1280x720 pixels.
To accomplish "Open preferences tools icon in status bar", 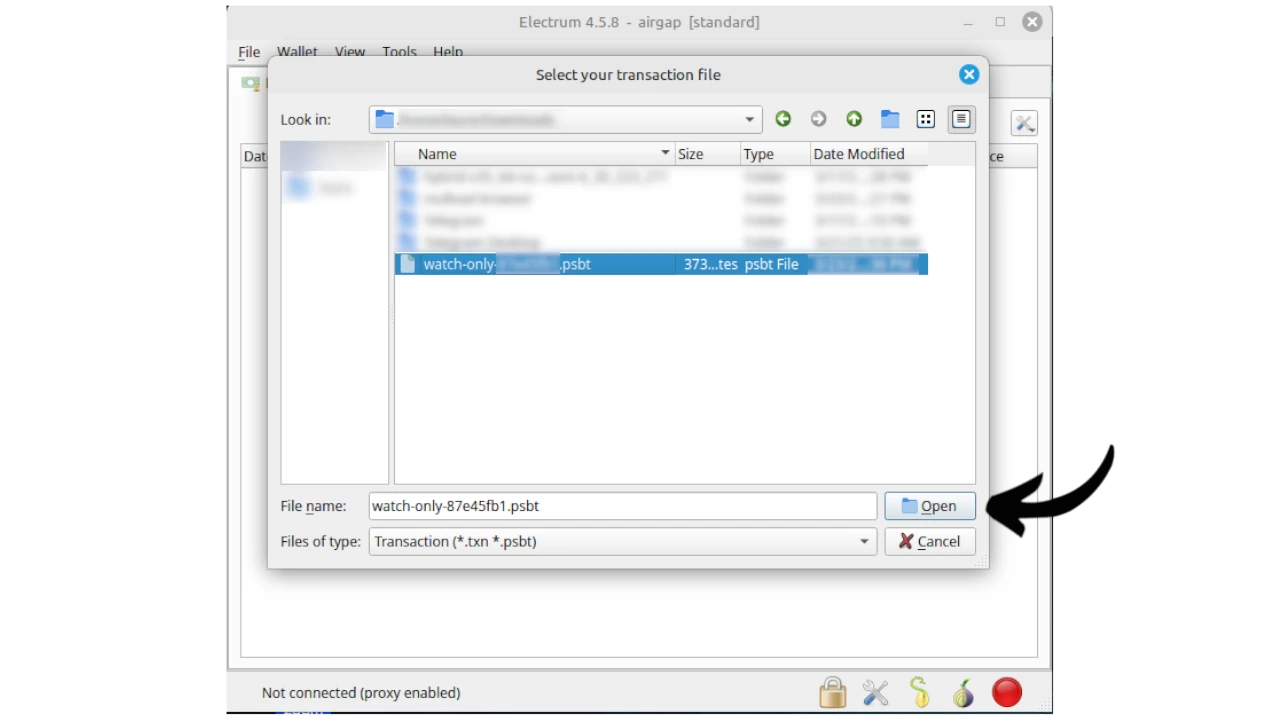I will [875, 692].
